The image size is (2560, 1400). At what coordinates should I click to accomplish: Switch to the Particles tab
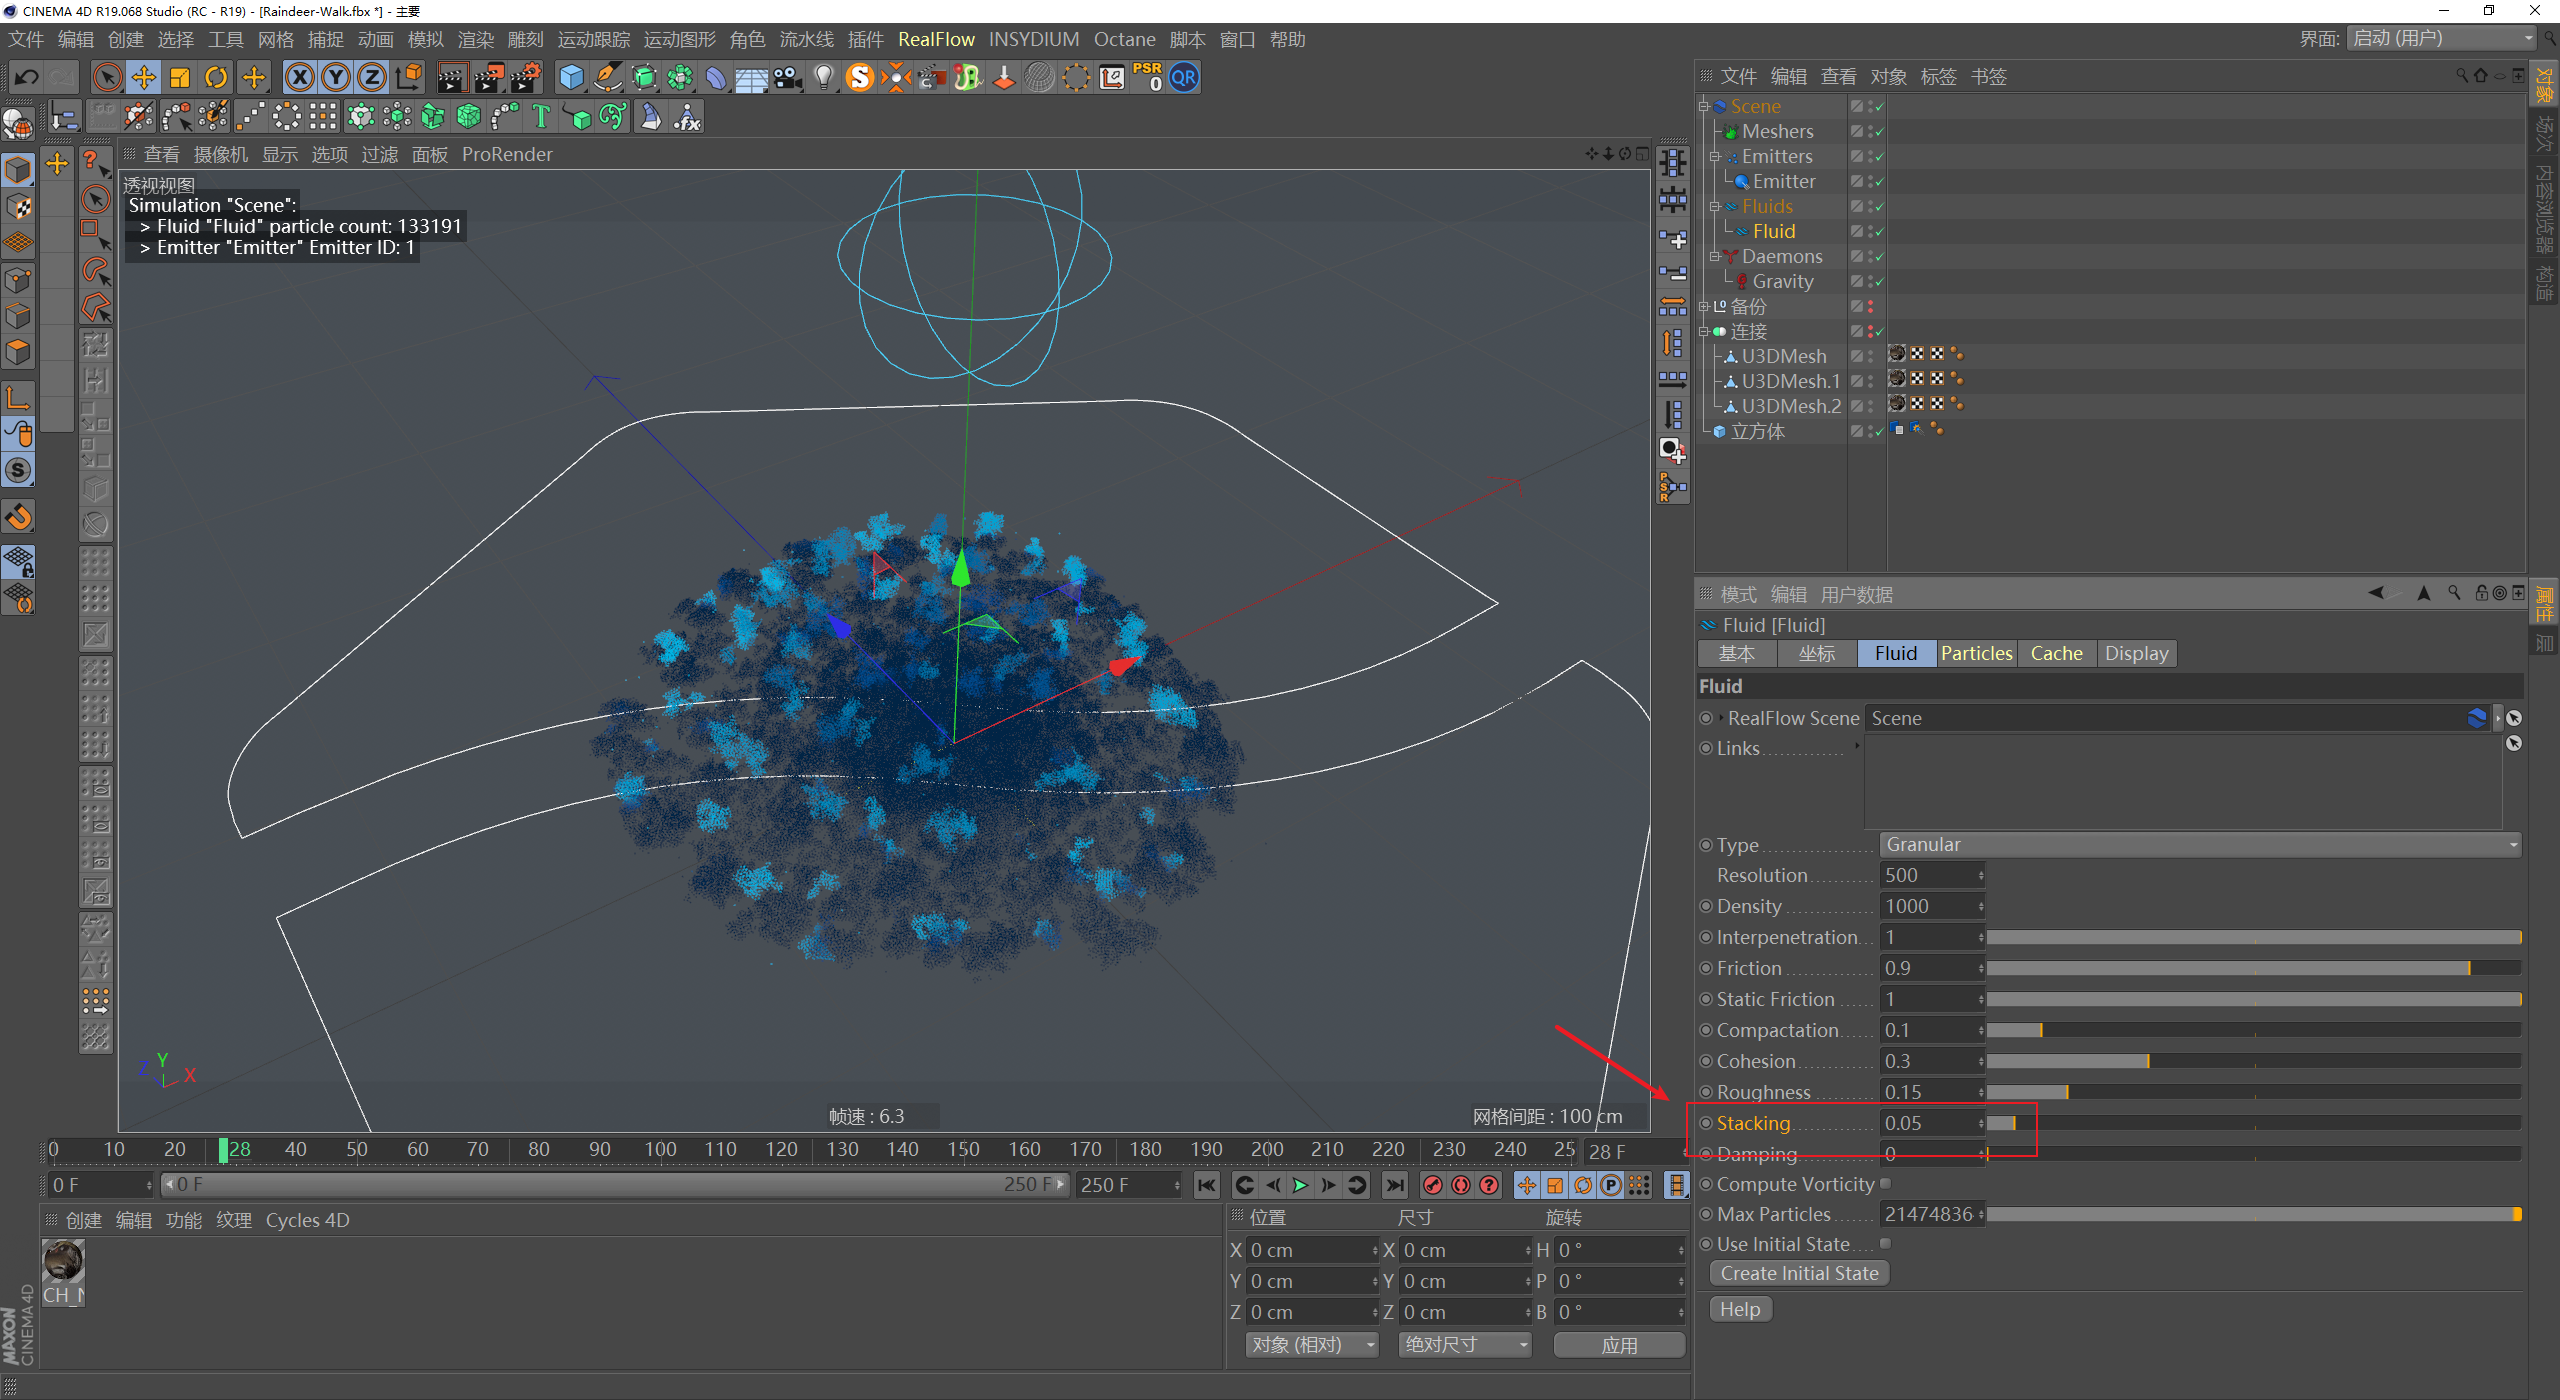coord(1976,653)
